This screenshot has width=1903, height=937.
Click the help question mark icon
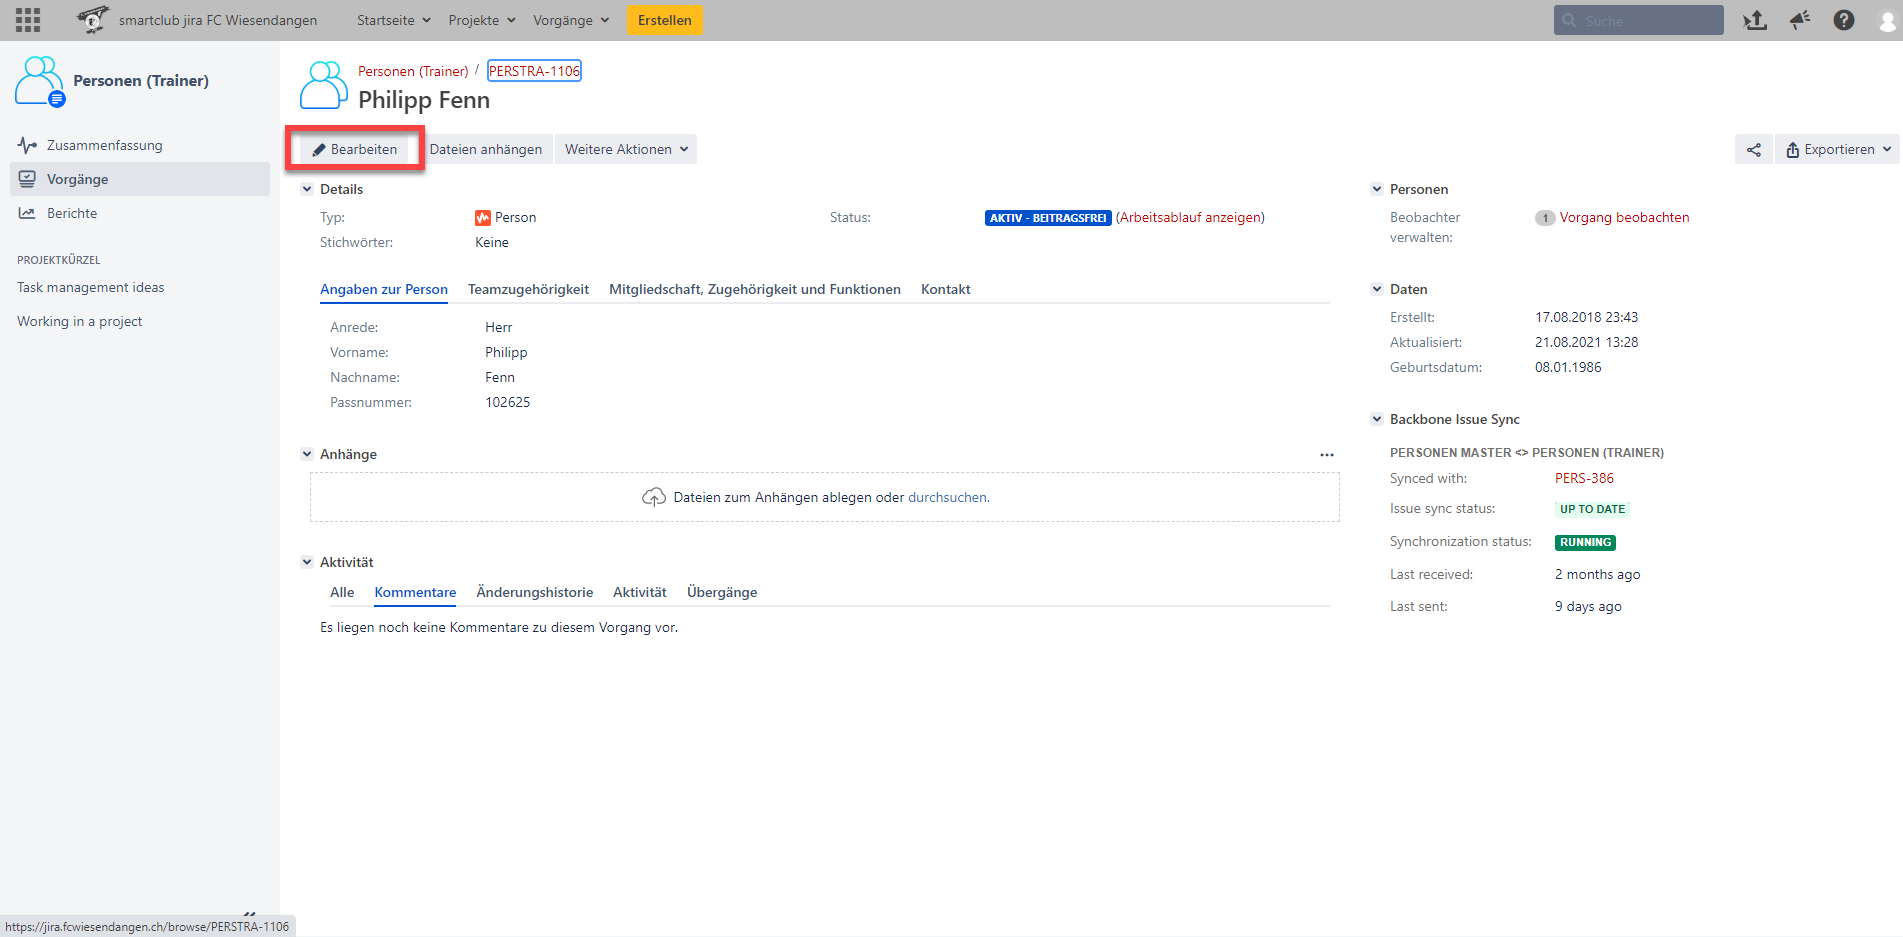[1843, 20]
